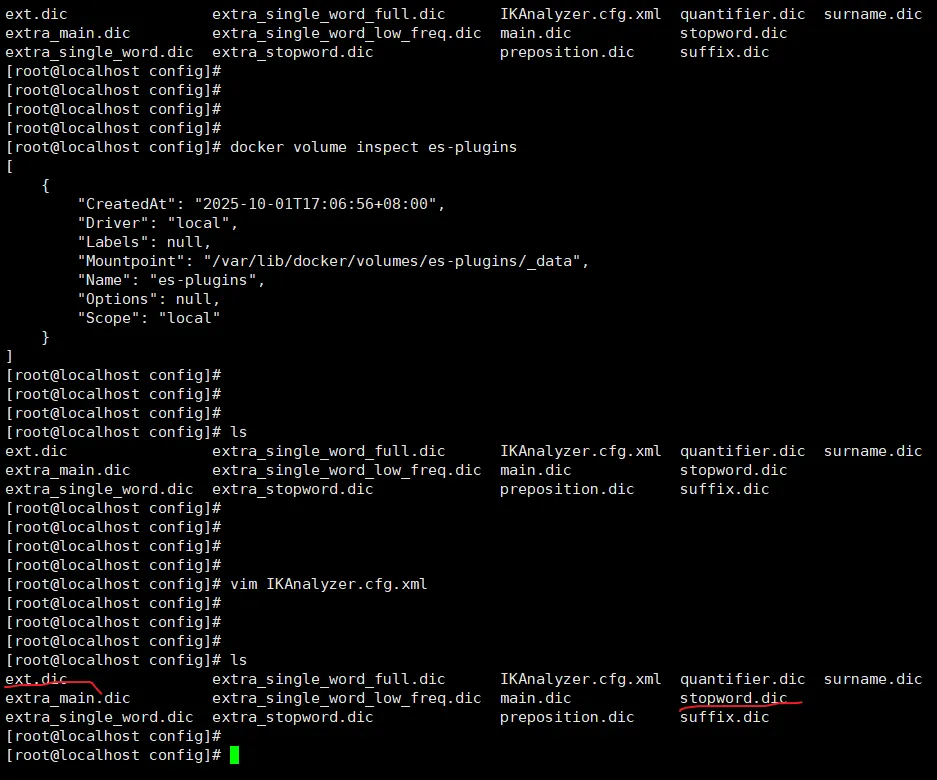The width and height of the screenshot is (937, 780).
Task: Click the last ls command above the cursor
Action: pos(238,660)
